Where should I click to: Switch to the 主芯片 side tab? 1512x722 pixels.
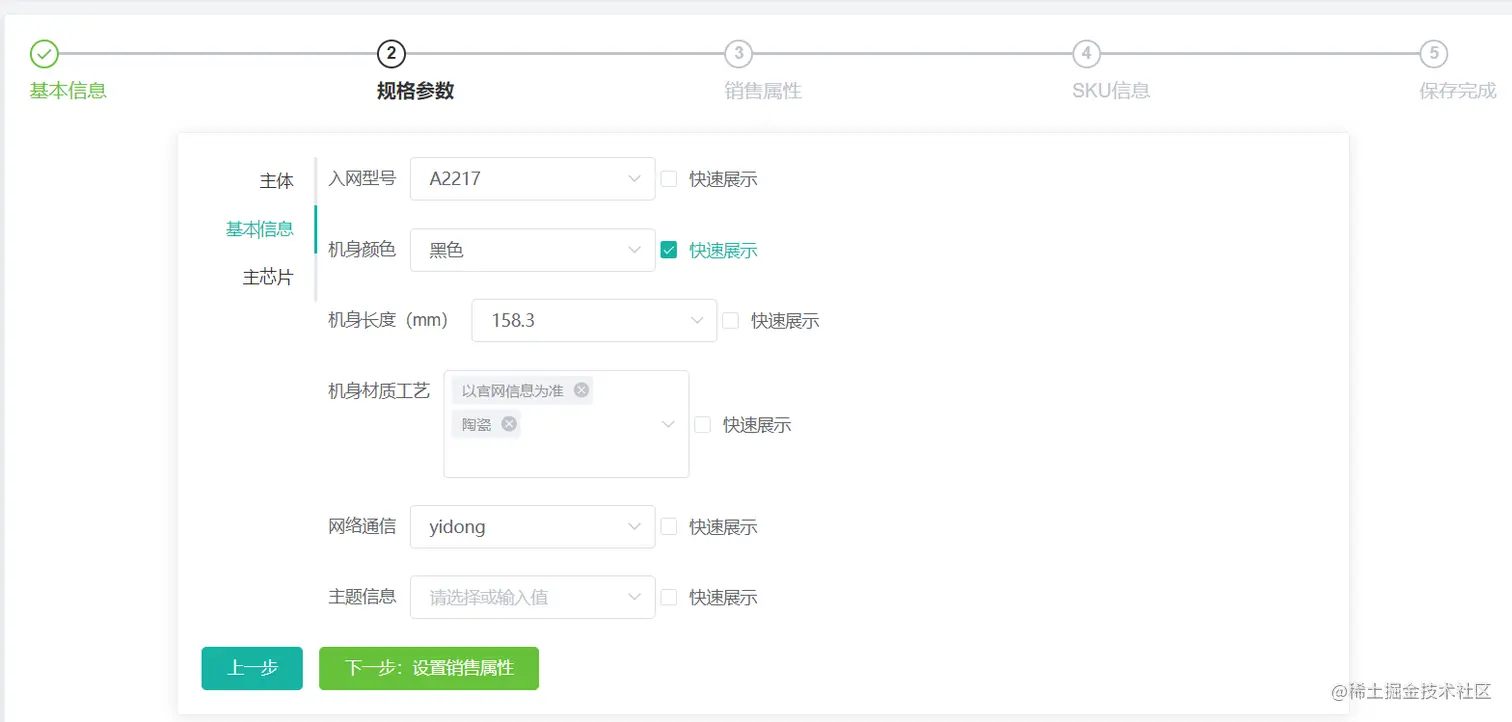(268, 277)
